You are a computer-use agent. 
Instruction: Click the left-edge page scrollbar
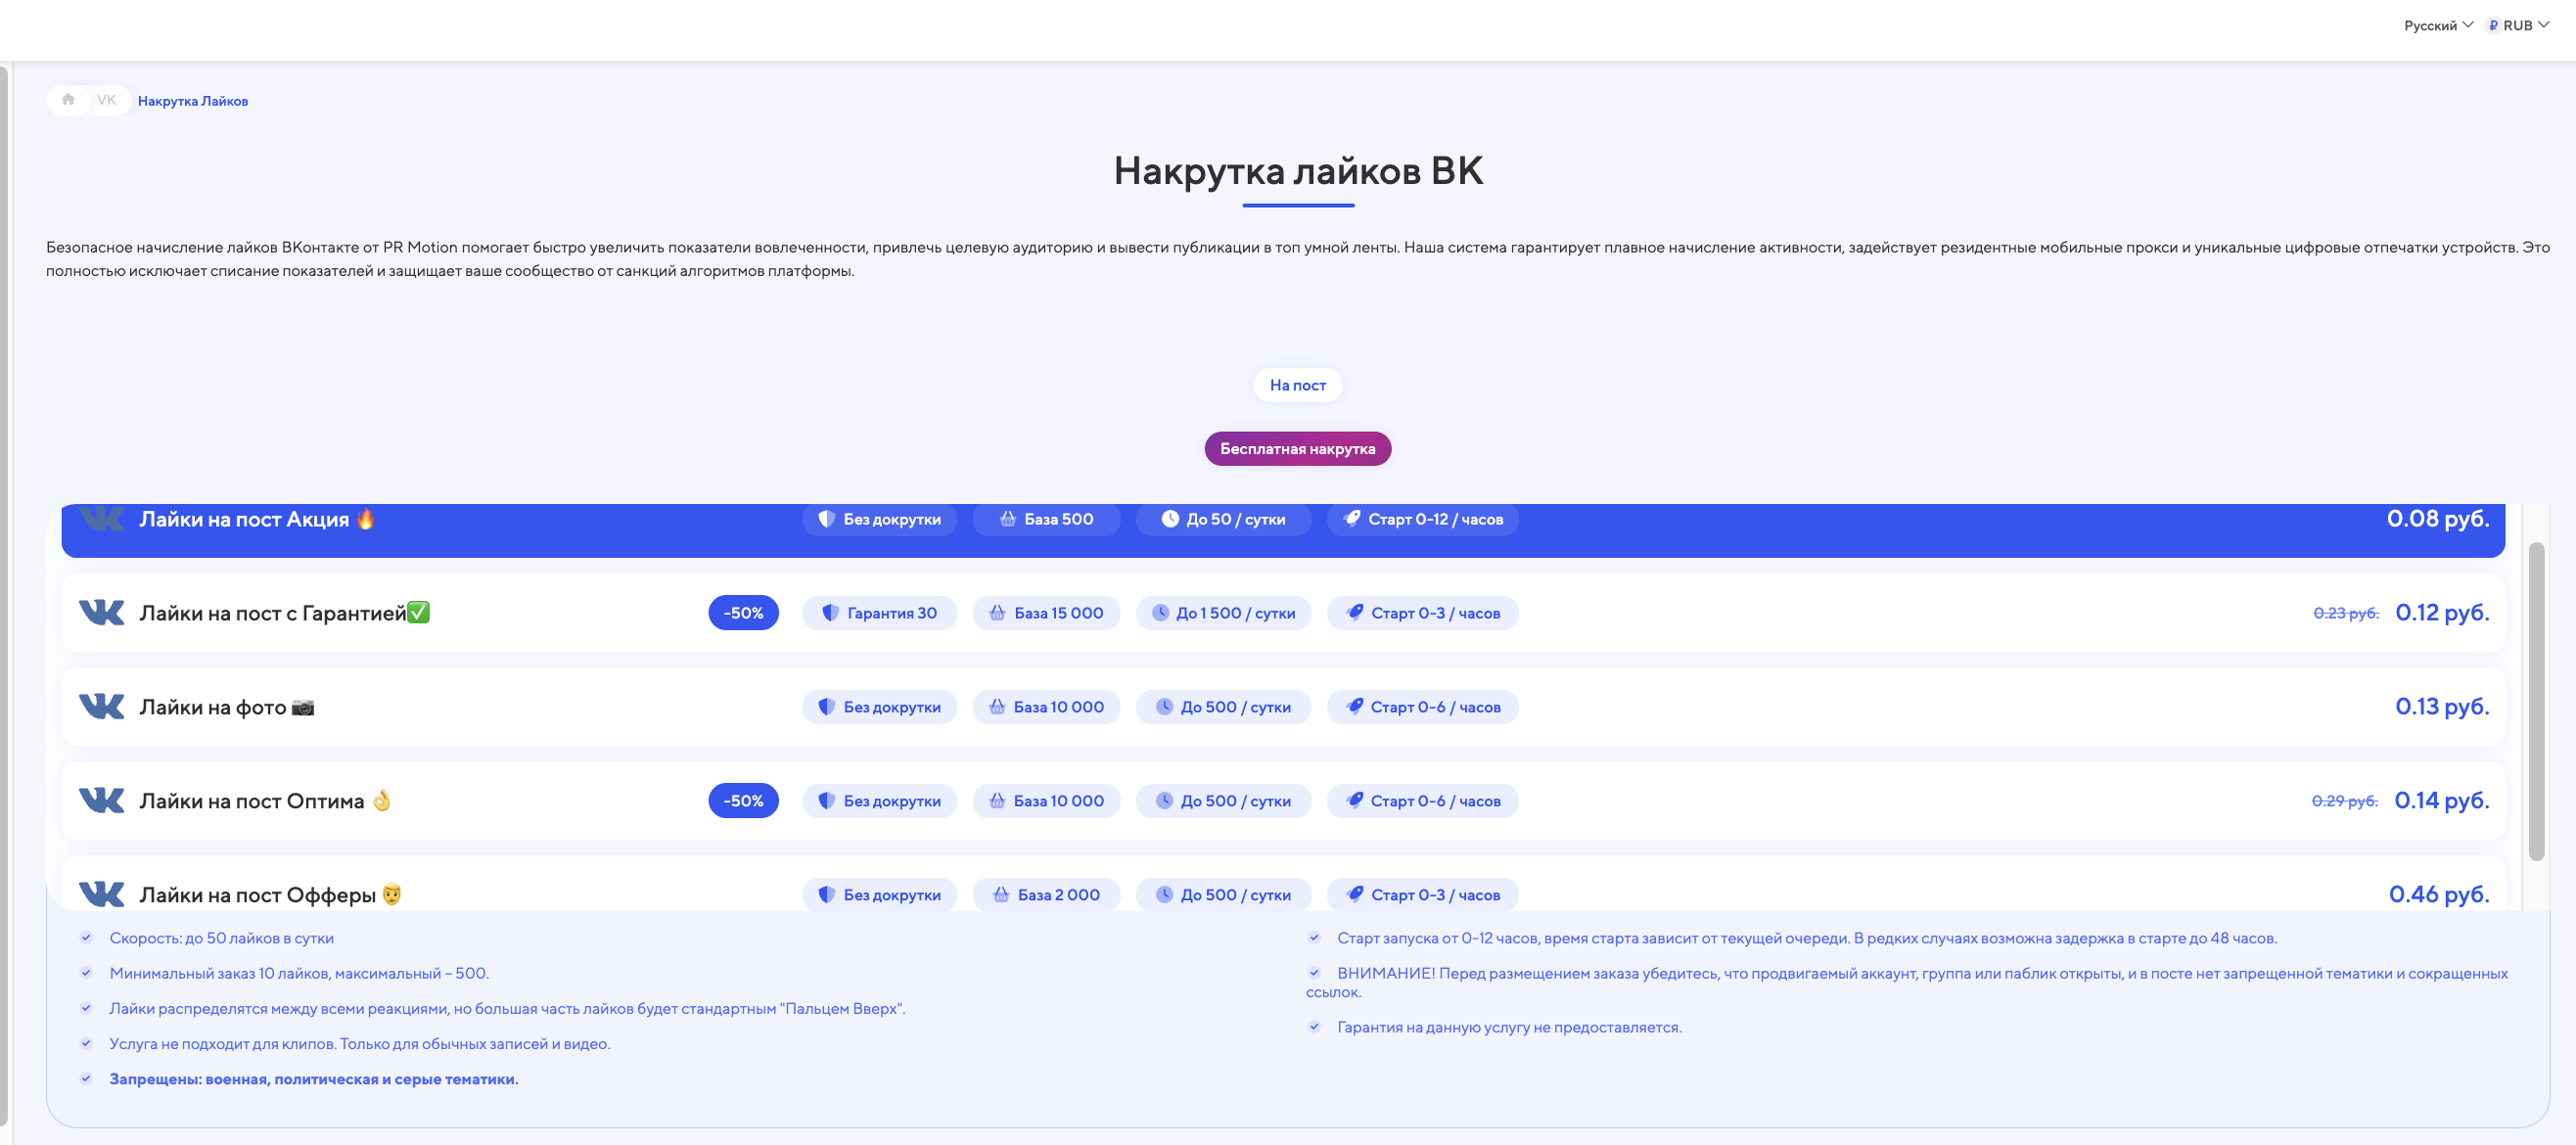4,596
